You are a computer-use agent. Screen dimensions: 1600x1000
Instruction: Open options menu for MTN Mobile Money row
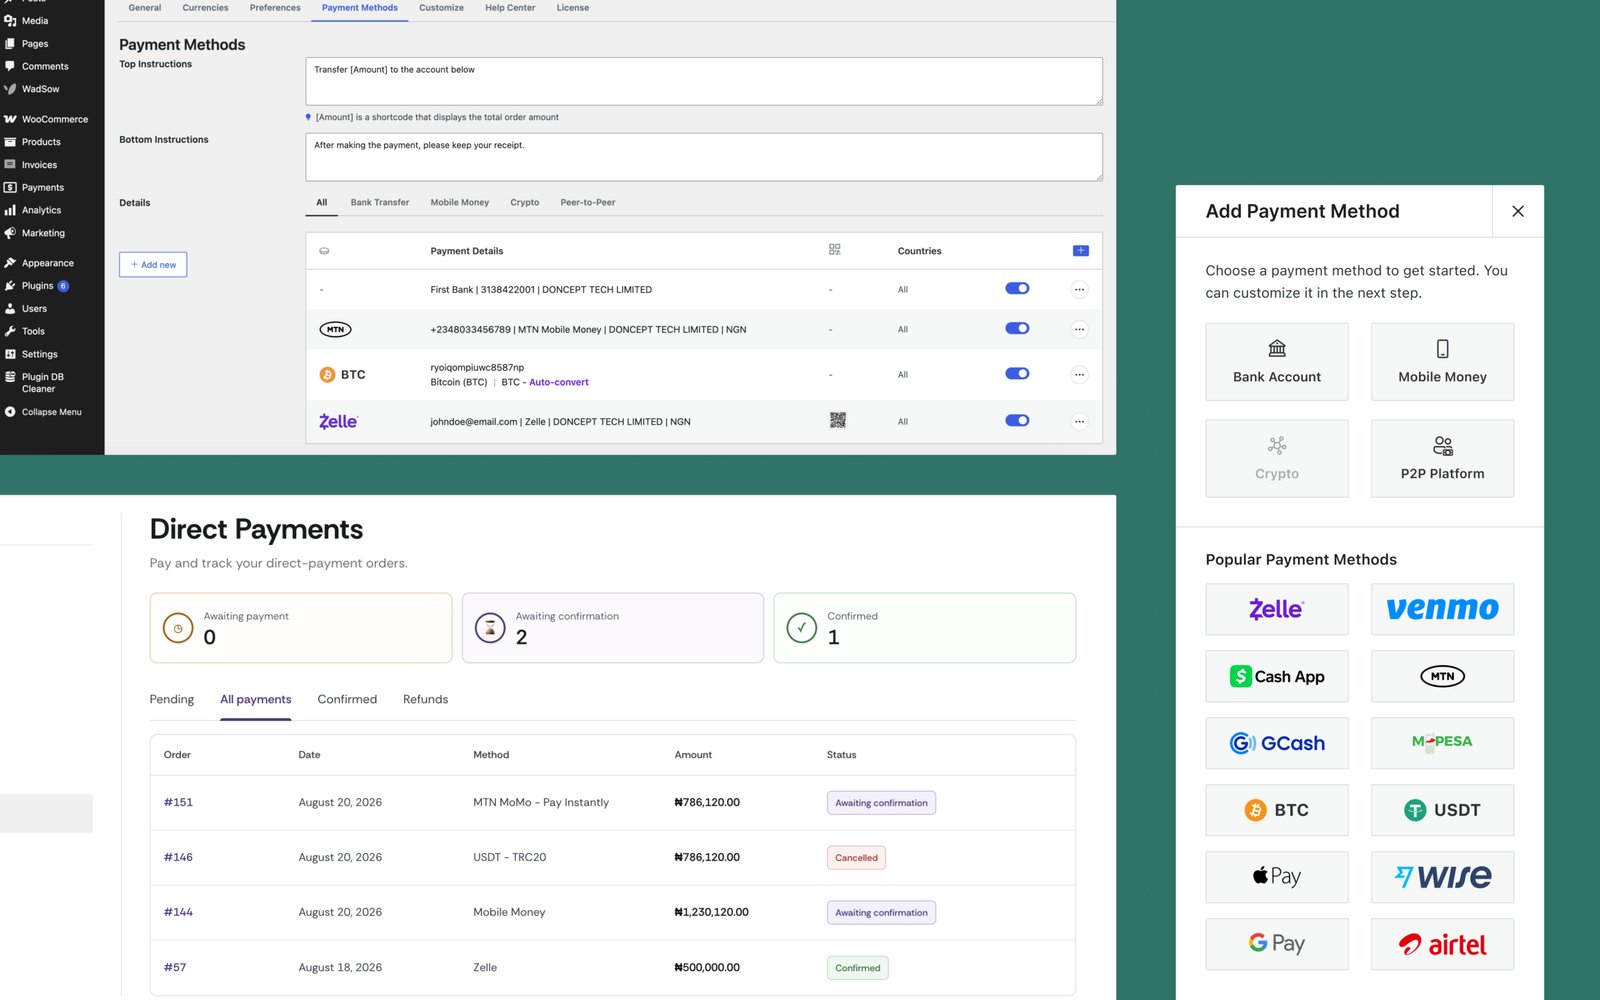pos(1079,329)
